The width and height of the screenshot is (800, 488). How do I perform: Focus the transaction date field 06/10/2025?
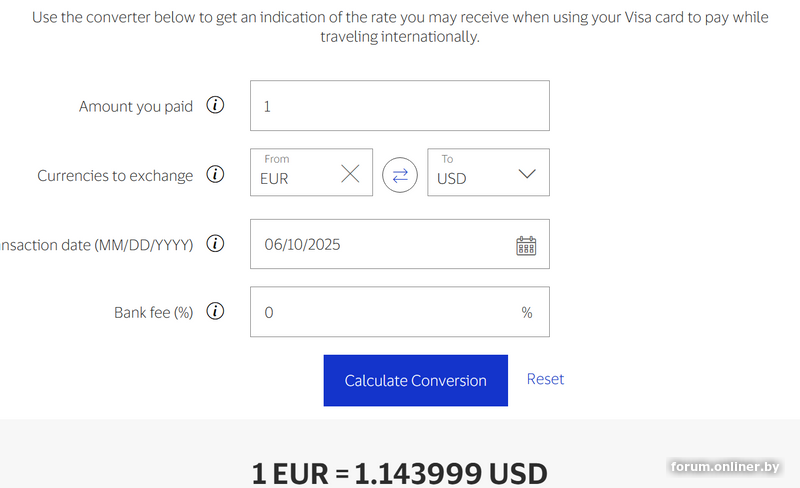(399, 244)
